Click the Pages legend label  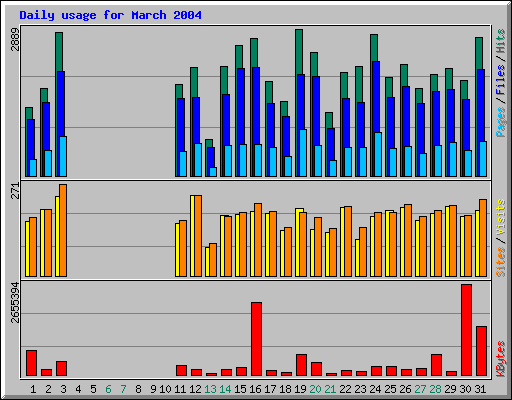(x=501, y=122)
